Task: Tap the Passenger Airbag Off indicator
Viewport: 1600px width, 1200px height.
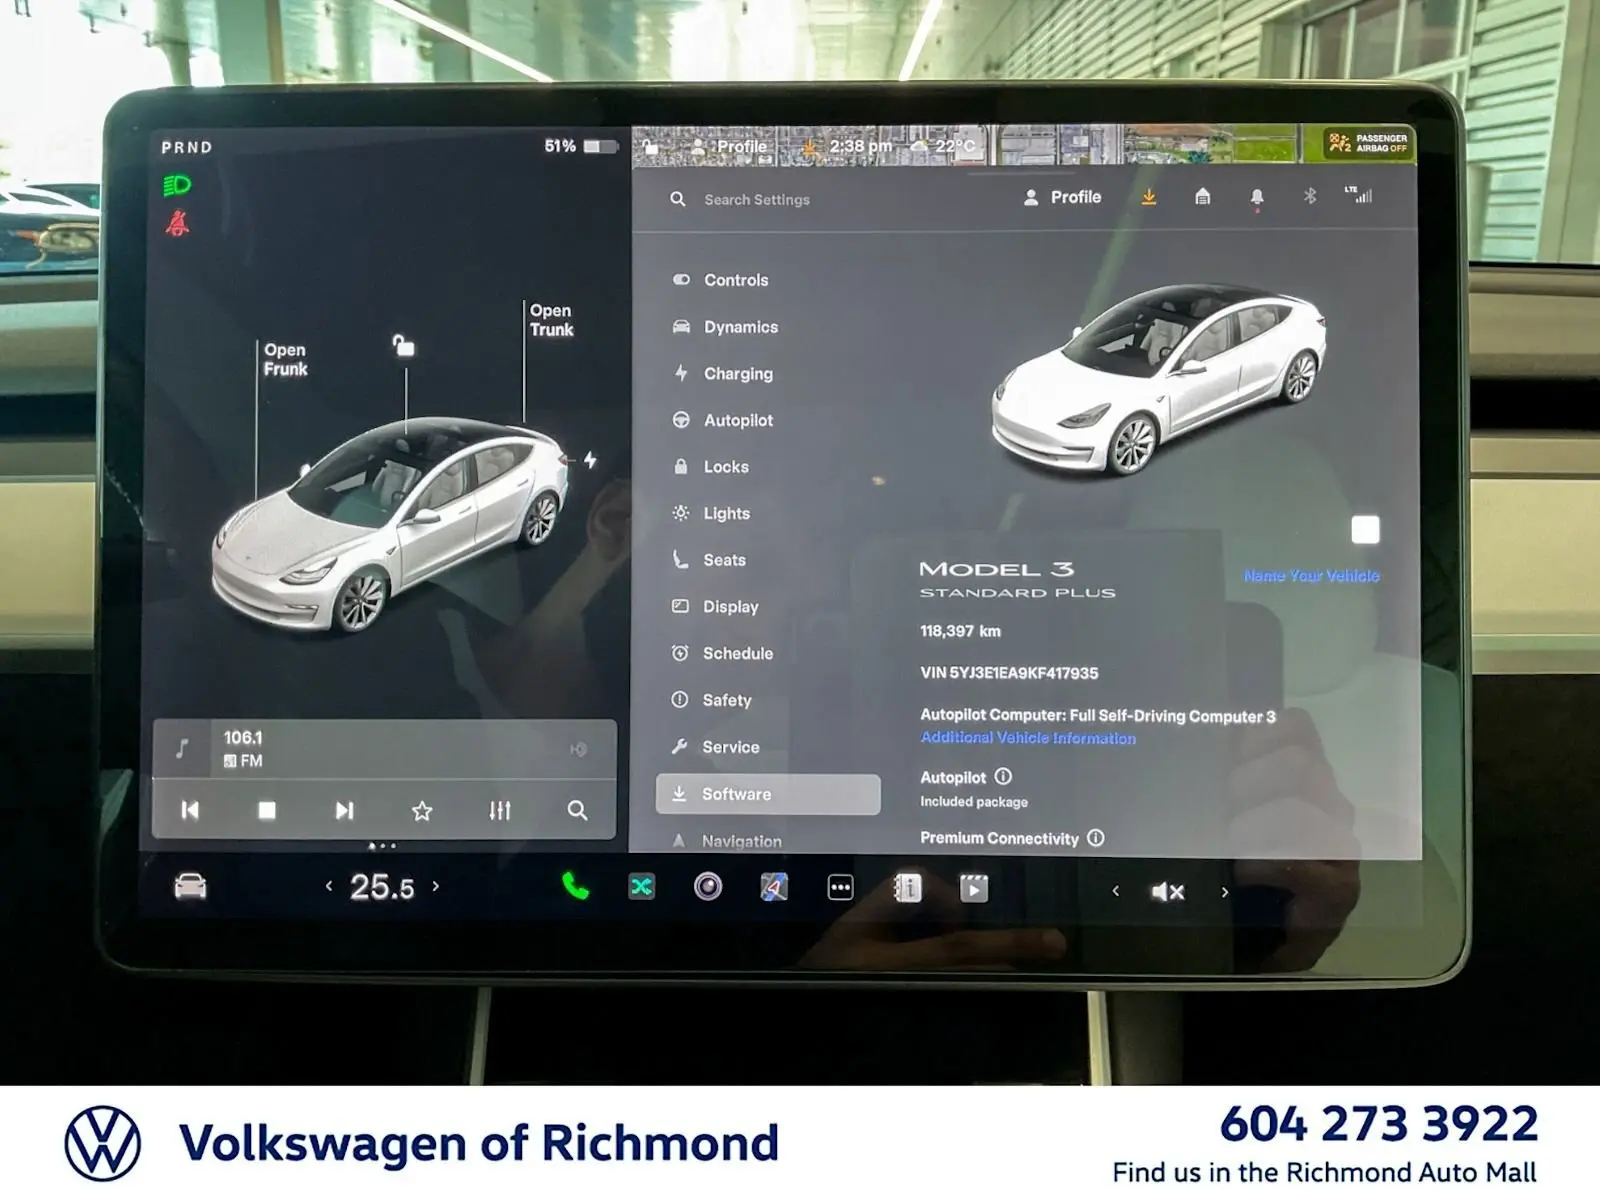Action: pos(1368,143)
